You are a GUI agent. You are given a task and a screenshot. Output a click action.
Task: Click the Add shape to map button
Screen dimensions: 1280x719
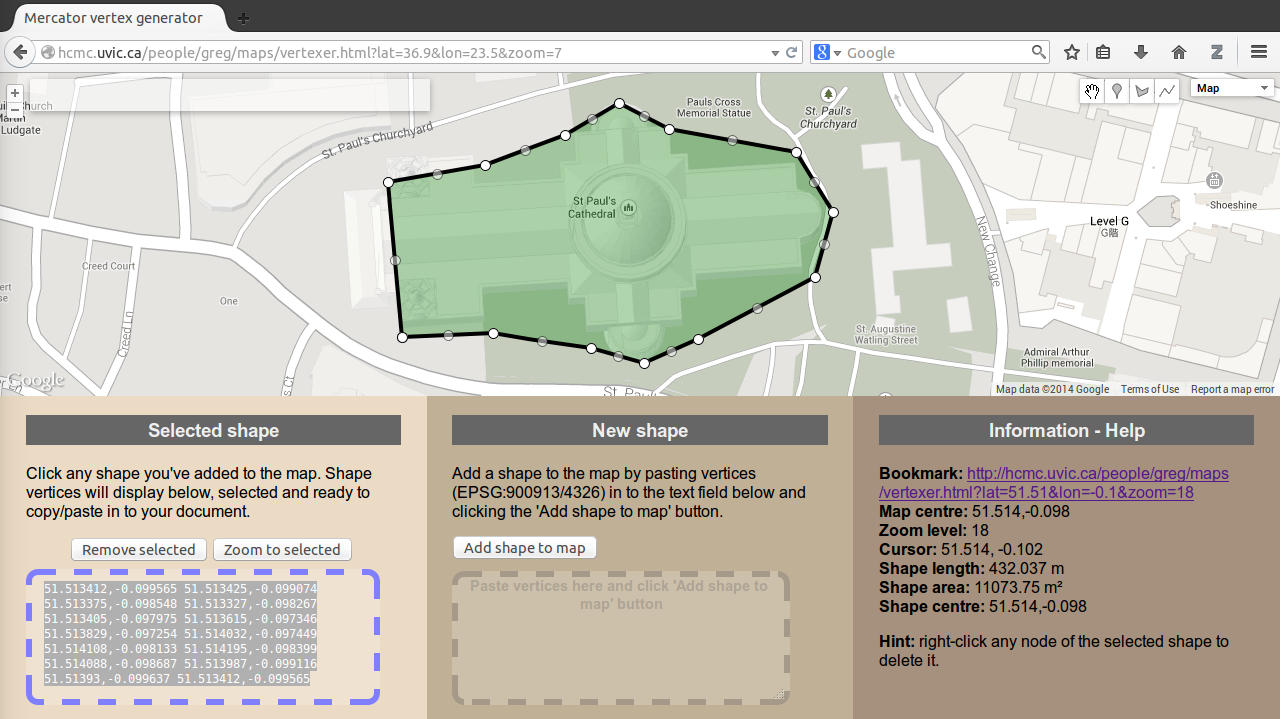pos(525,548)
